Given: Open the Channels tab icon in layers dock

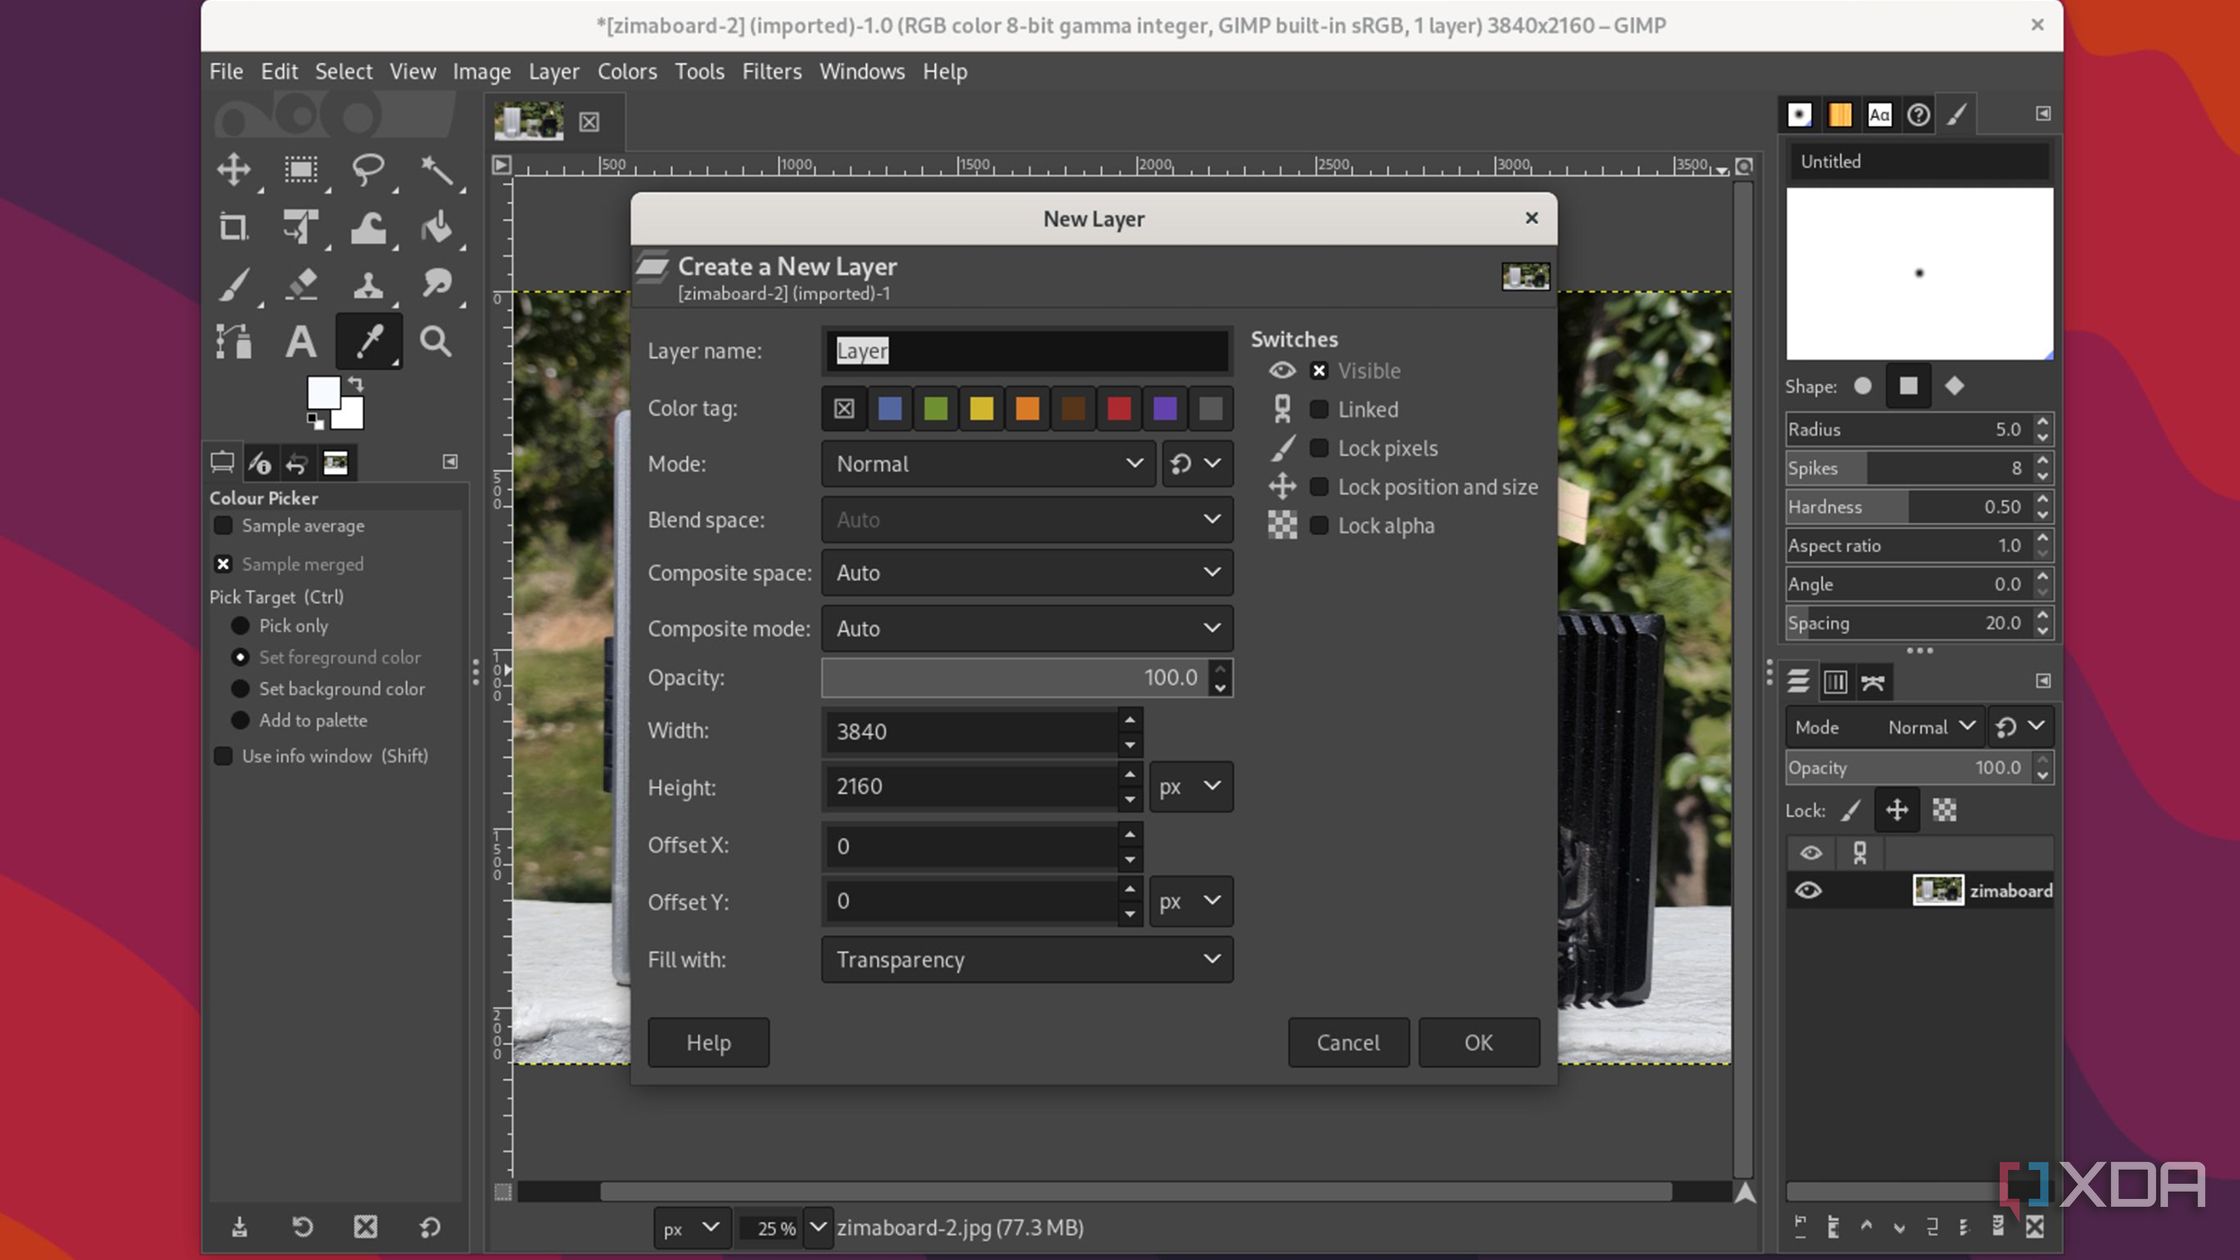Looking at the screenshot, I should tap(1835, 682).
